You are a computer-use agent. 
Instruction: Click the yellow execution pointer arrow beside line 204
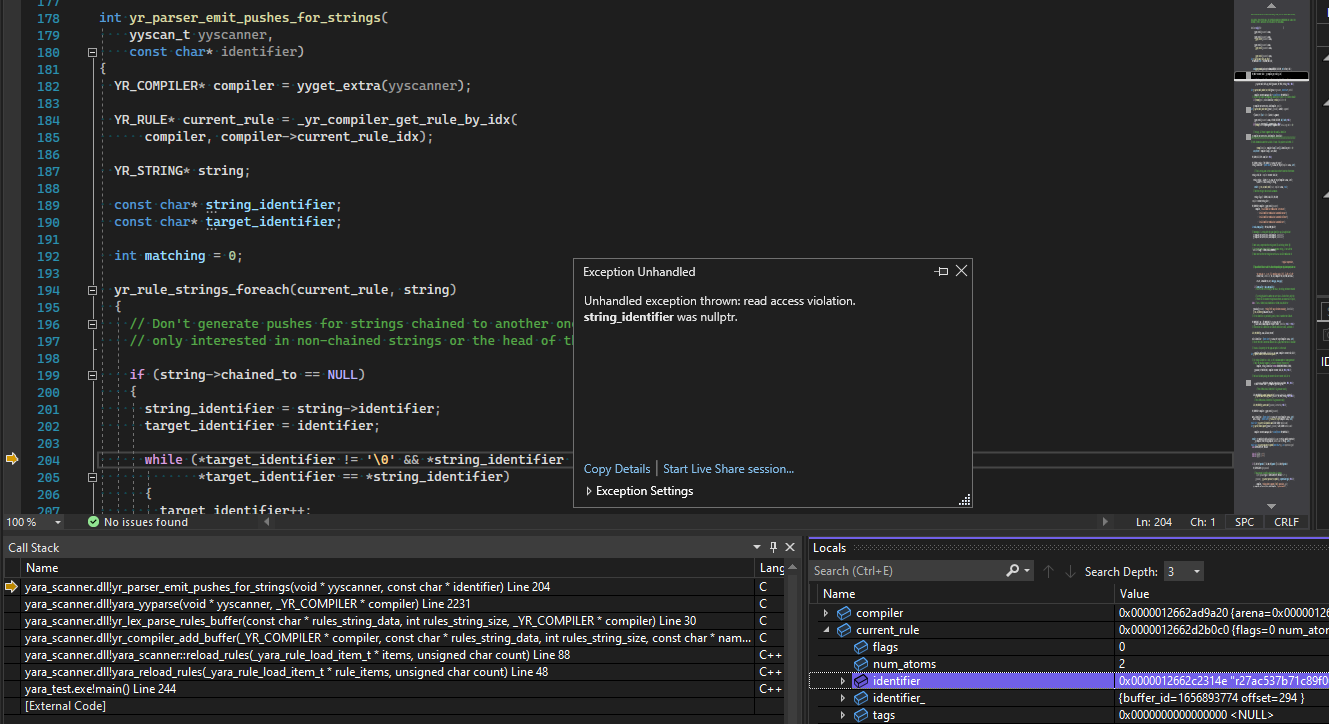[13, 458]
